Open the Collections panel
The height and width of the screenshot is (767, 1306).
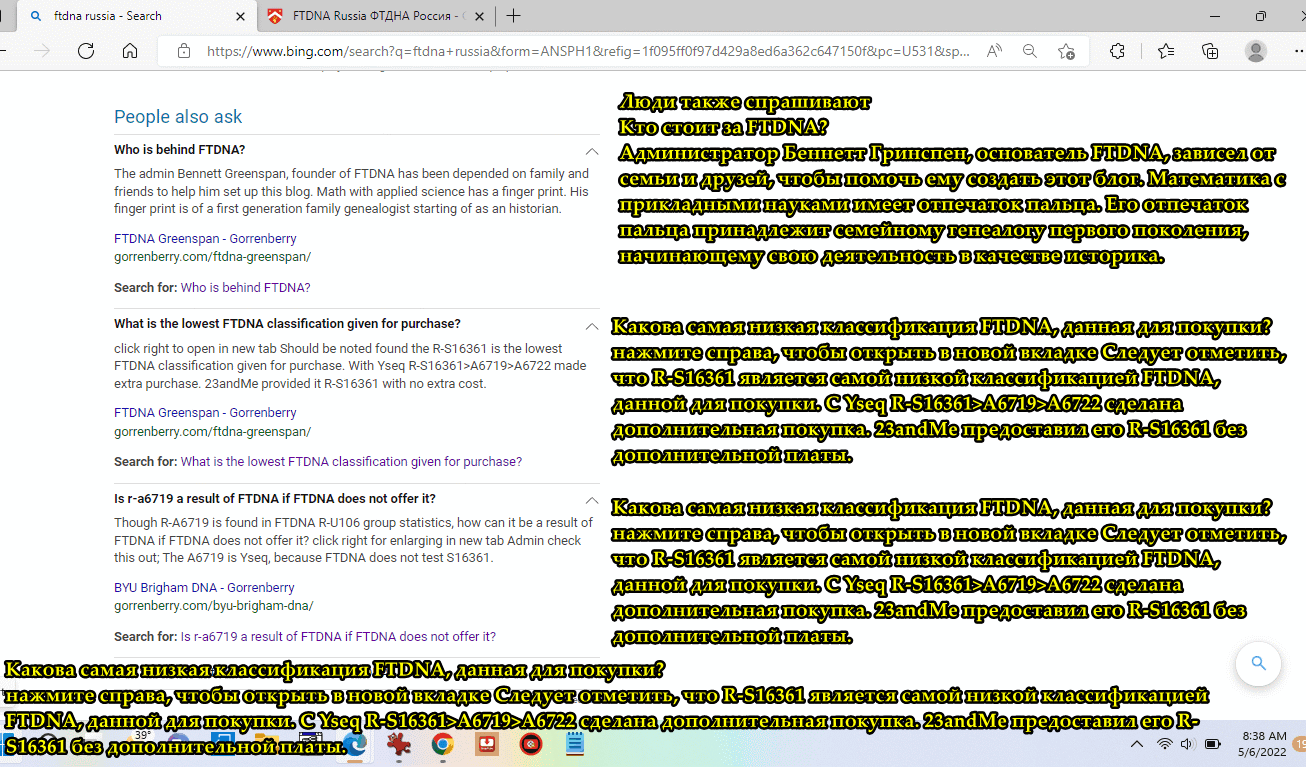point(1210,51)
